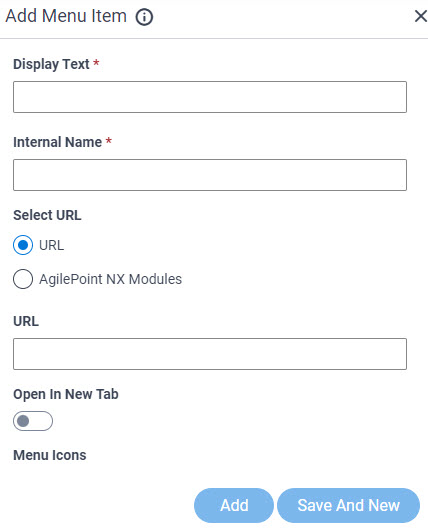This screenshot has width=428, height=529.
Task: Click the Open In New Tab label
Action: click(66, 394)
